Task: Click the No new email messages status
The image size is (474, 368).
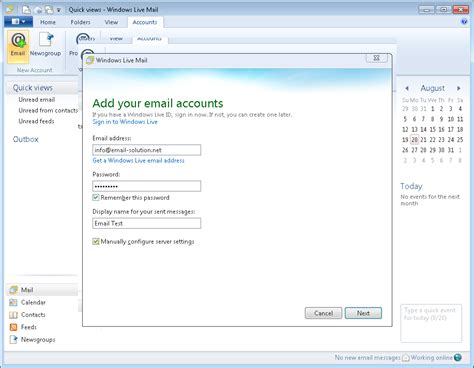Action: coord(367,358)
